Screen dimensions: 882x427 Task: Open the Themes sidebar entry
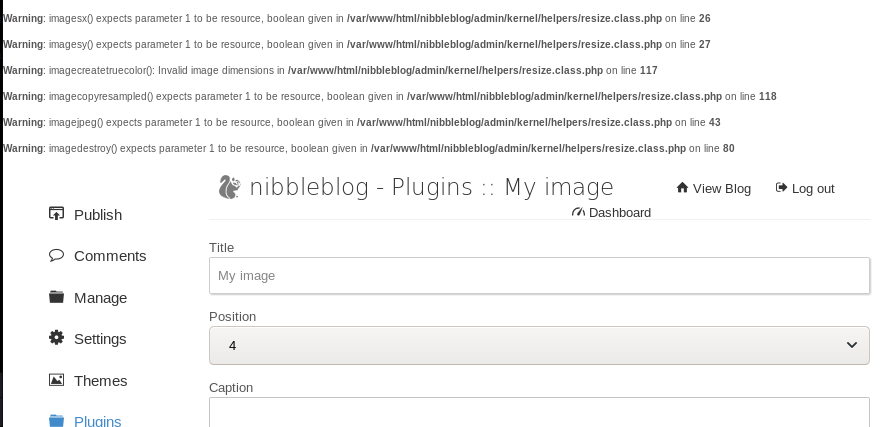click(x=101, y=381)
